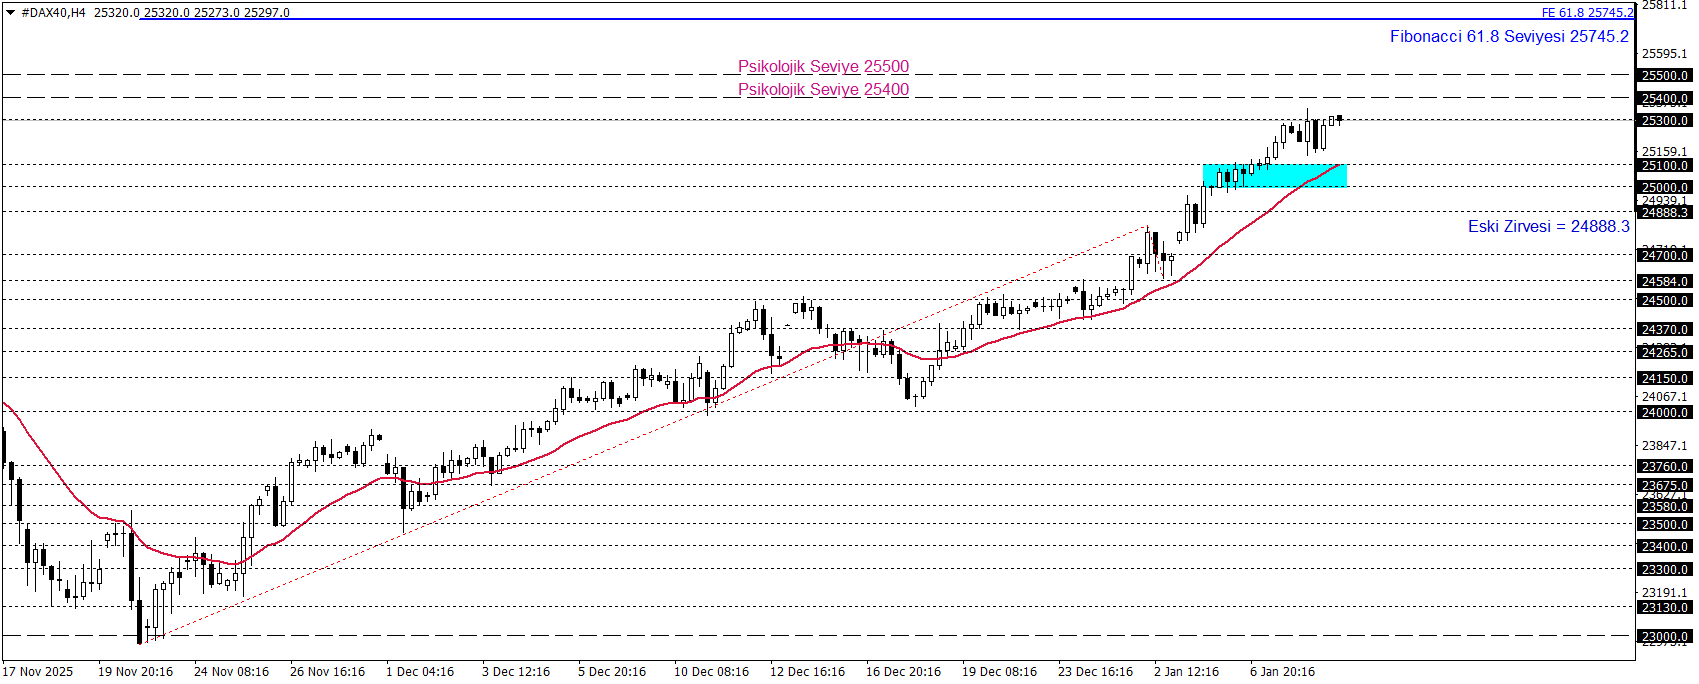The width and height of the screenshot is (1699, 684).
Task: Click the 19 Nov 20:16 time label
Action: (x=135, y=671)
